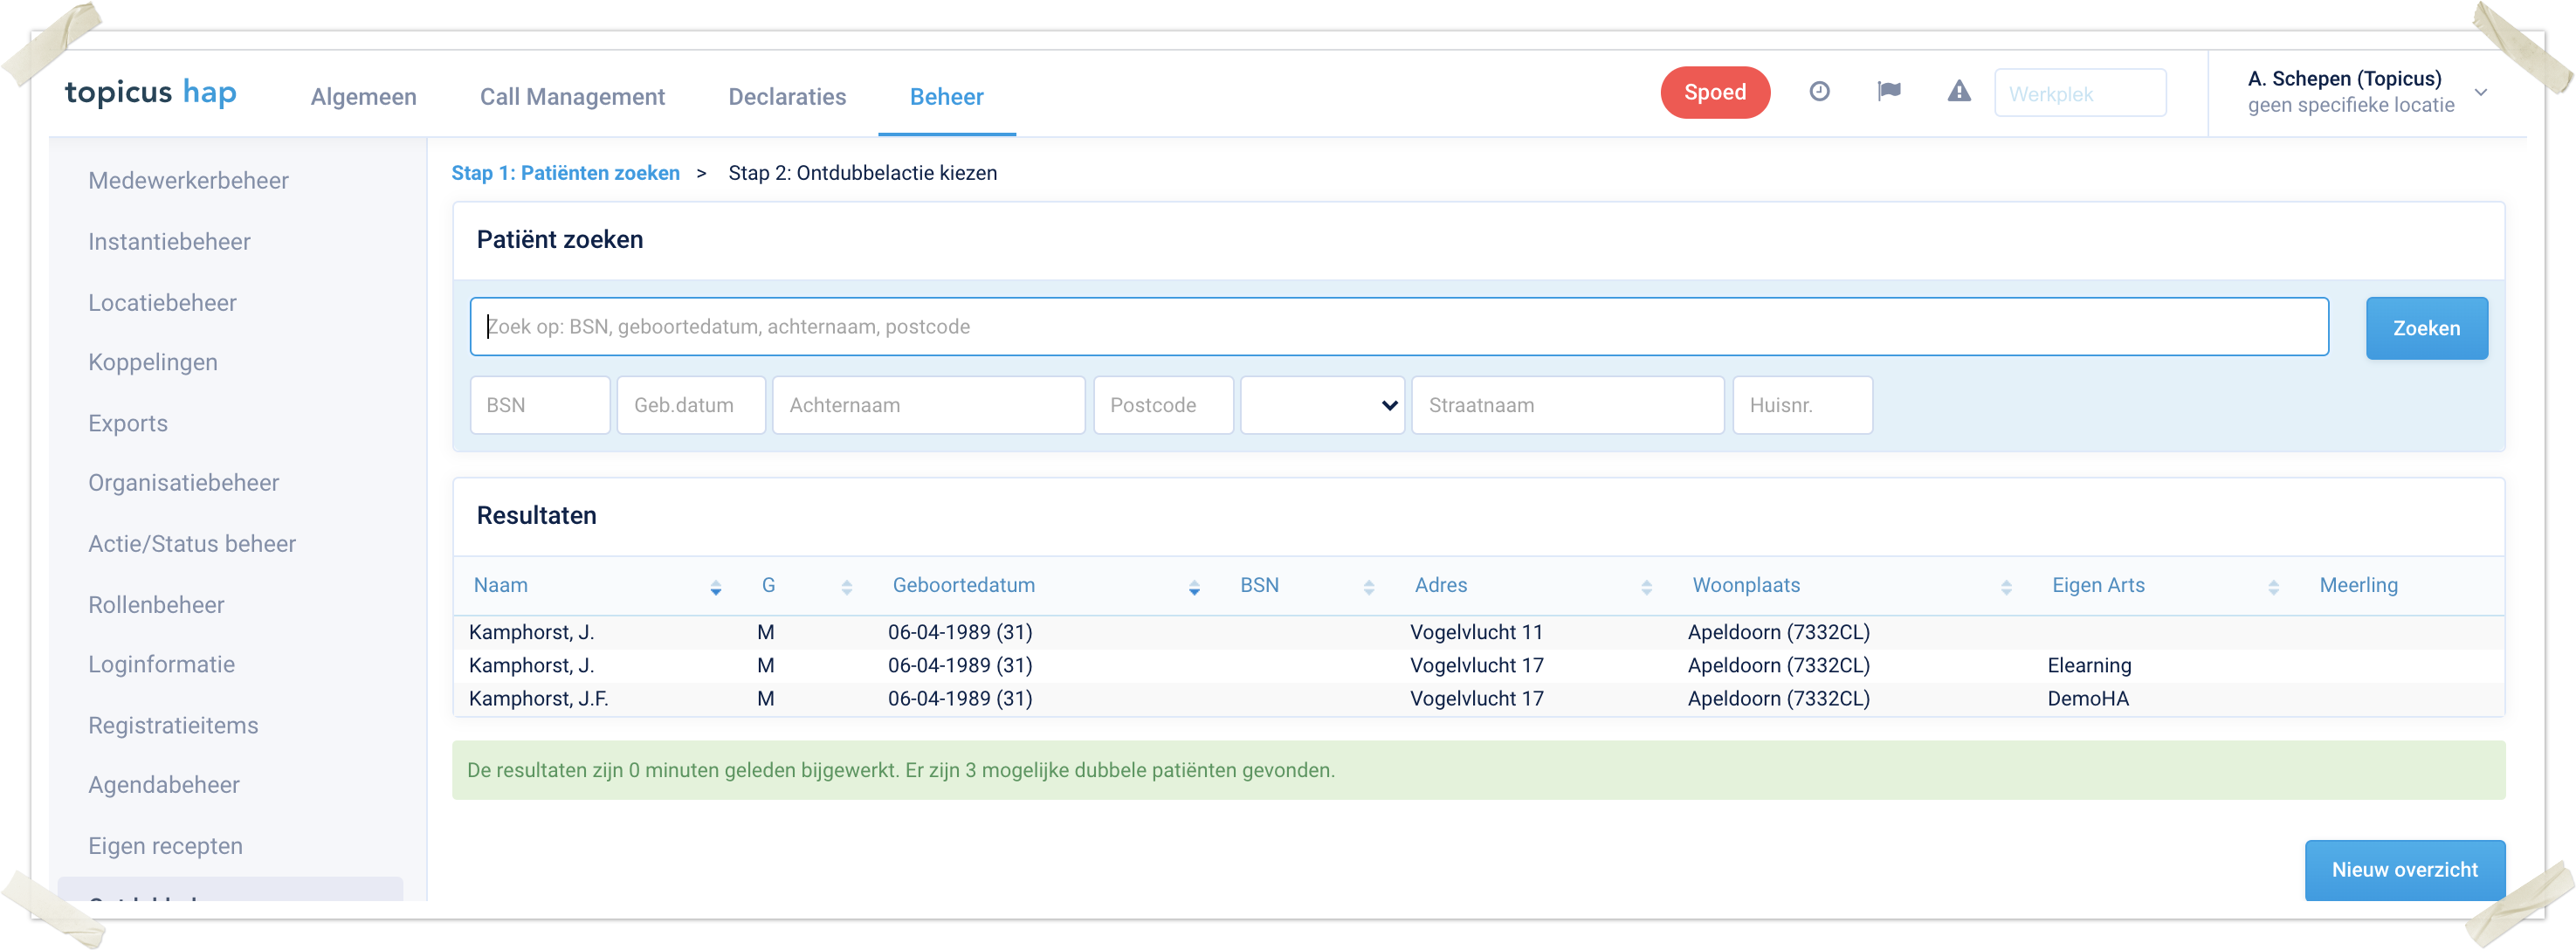The height and width of the screenshot is (950, 2576).
Task: Click the clock history icon
Action: click(1819, 92)
